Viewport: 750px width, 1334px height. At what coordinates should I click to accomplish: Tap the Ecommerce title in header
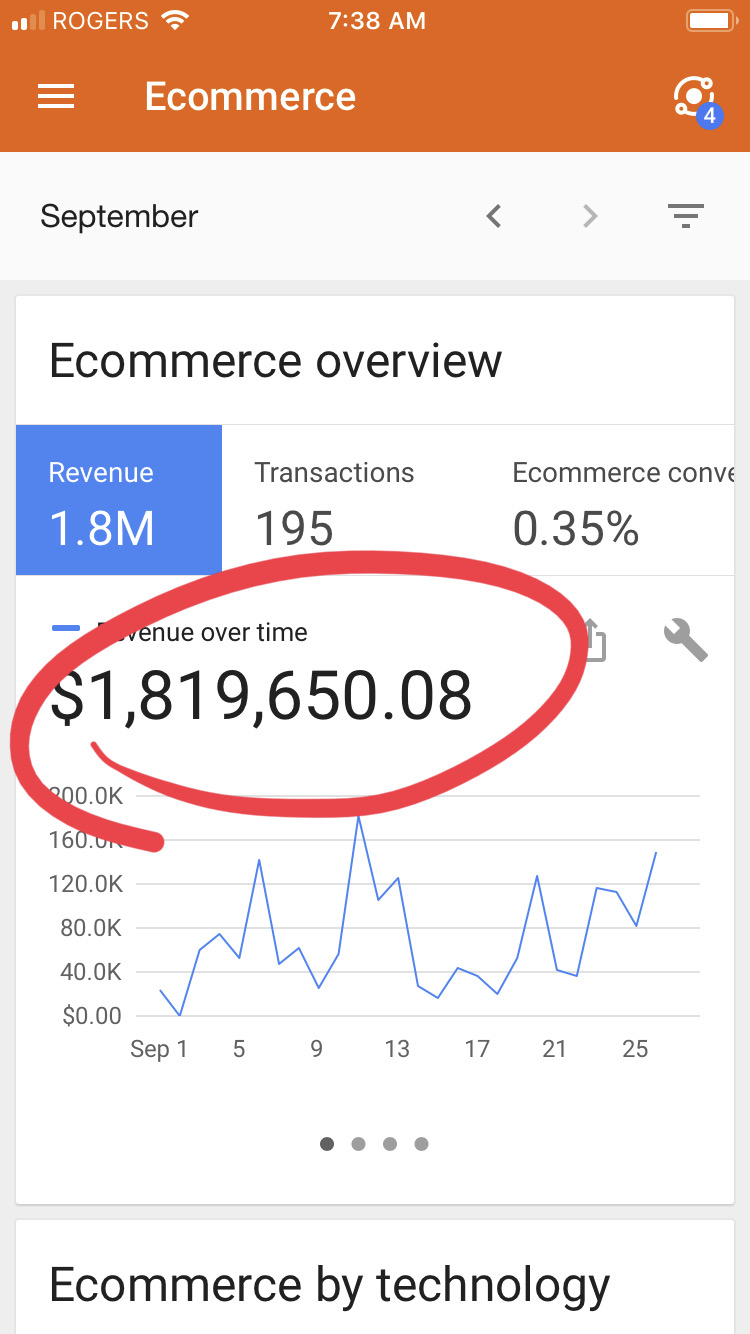250,96
